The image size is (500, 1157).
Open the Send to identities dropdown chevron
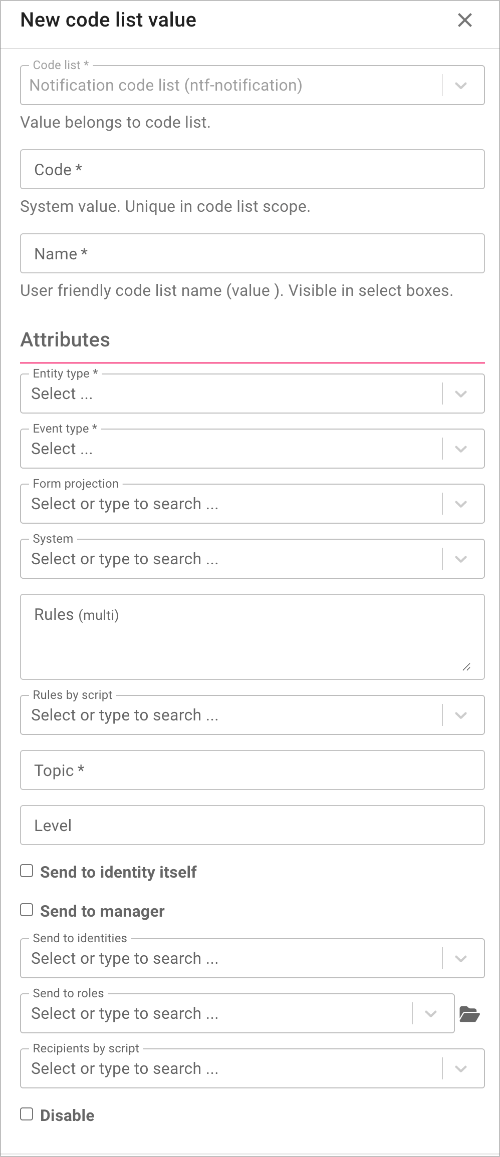(461, 959)
